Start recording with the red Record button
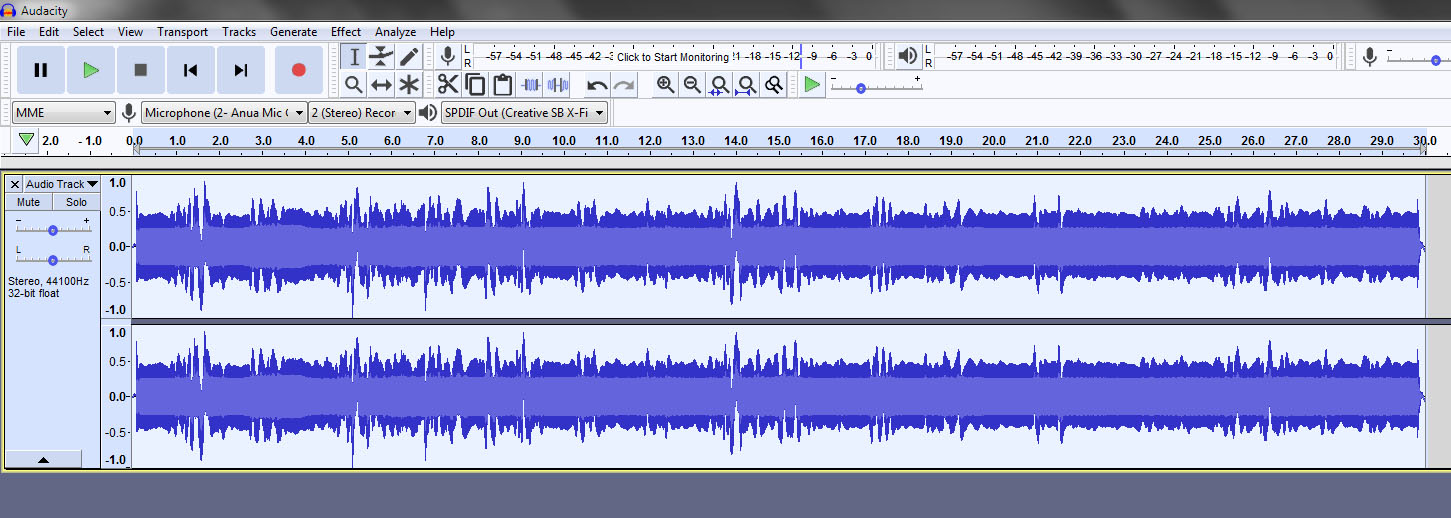The height and width of the screenshot is (518, 1451). tap(298, 70)
